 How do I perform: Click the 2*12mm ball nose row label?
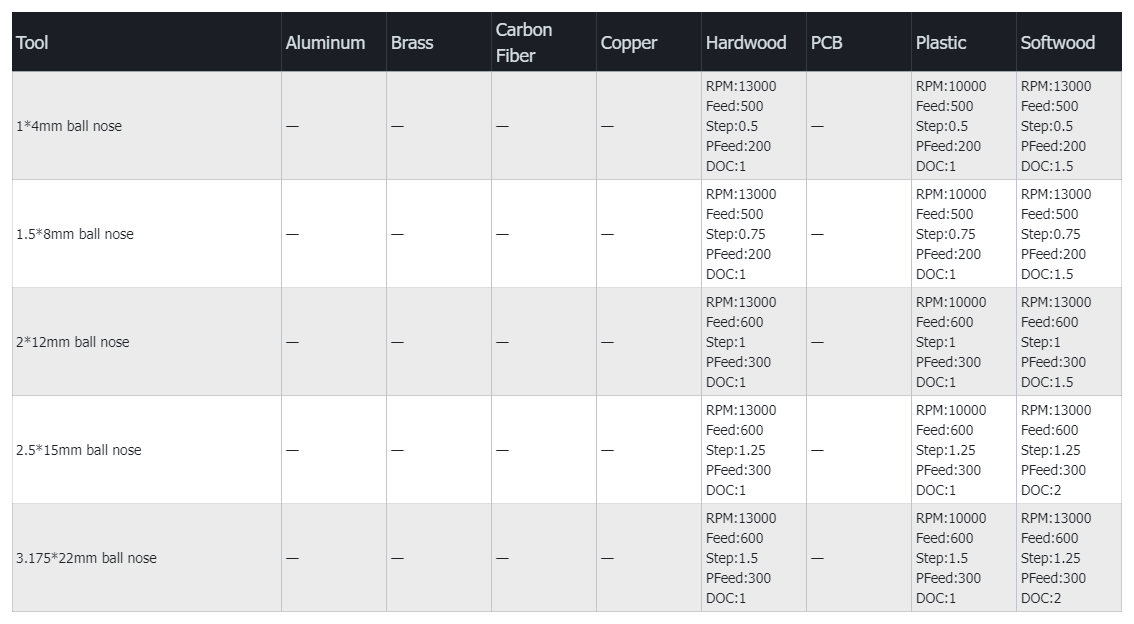[73, 342]
